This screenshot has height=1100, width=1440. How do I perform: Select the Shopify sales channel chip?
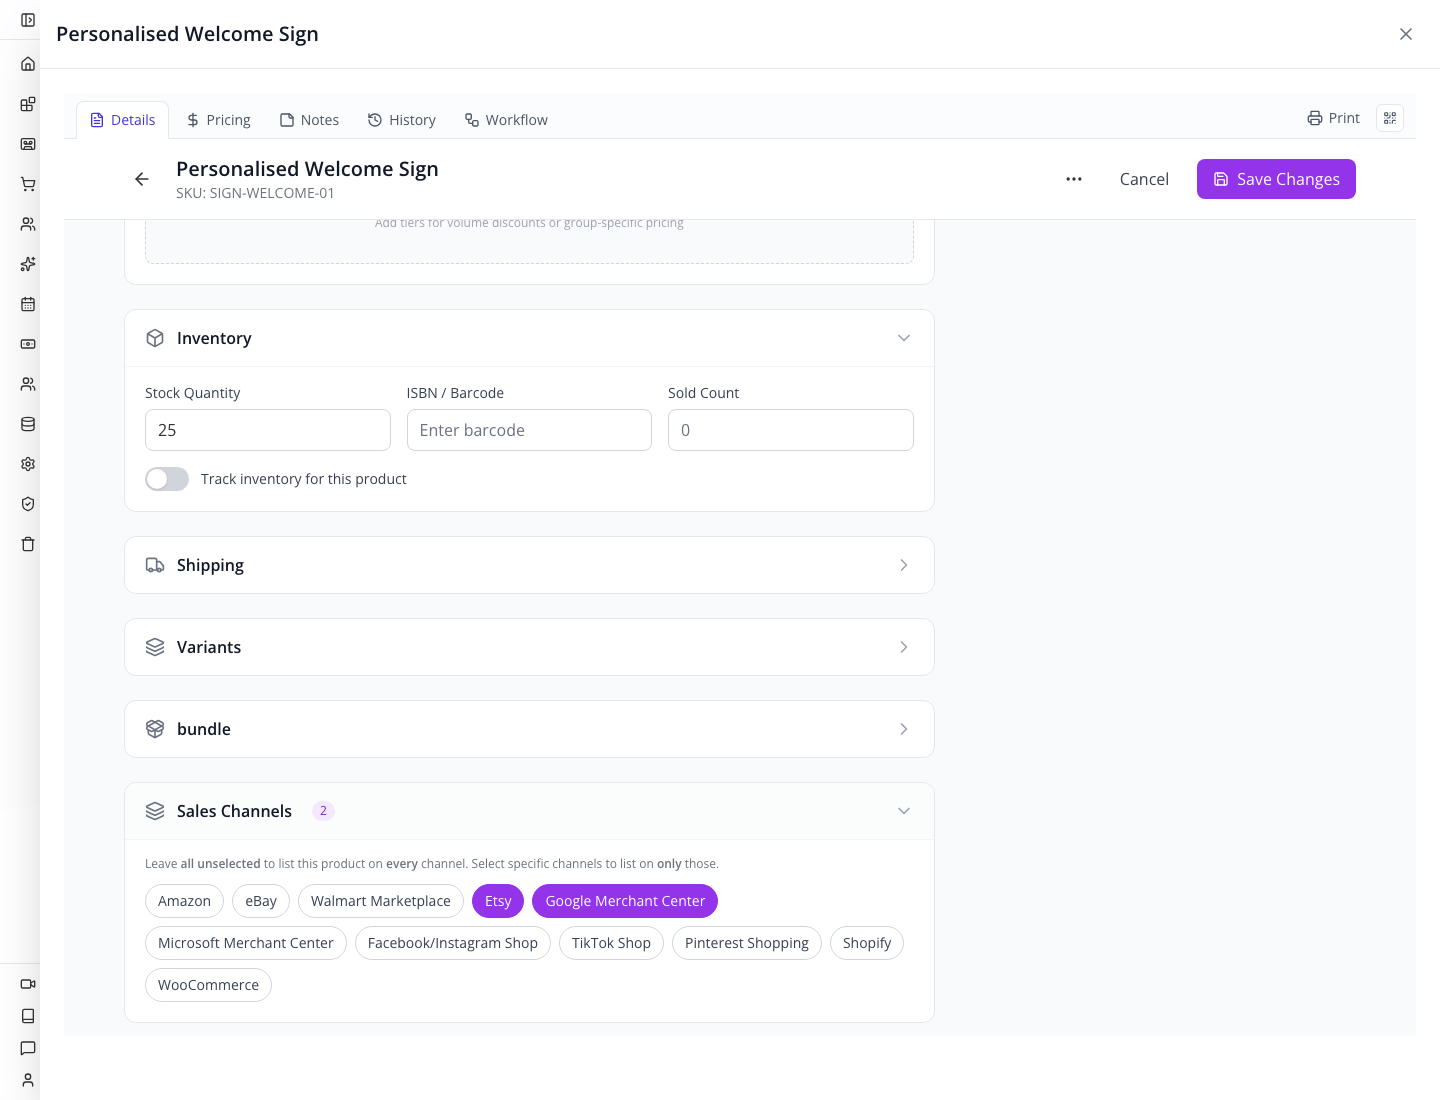pyautogui.click(x=867, y=943)
